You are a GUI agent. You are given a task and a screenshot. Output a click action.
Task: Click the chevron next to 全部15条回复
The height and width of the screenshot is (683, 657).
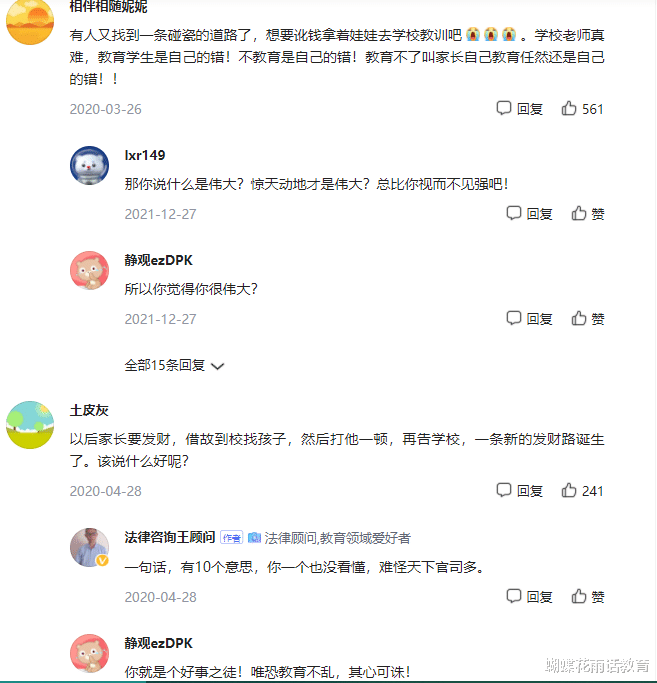click(218, 367)
